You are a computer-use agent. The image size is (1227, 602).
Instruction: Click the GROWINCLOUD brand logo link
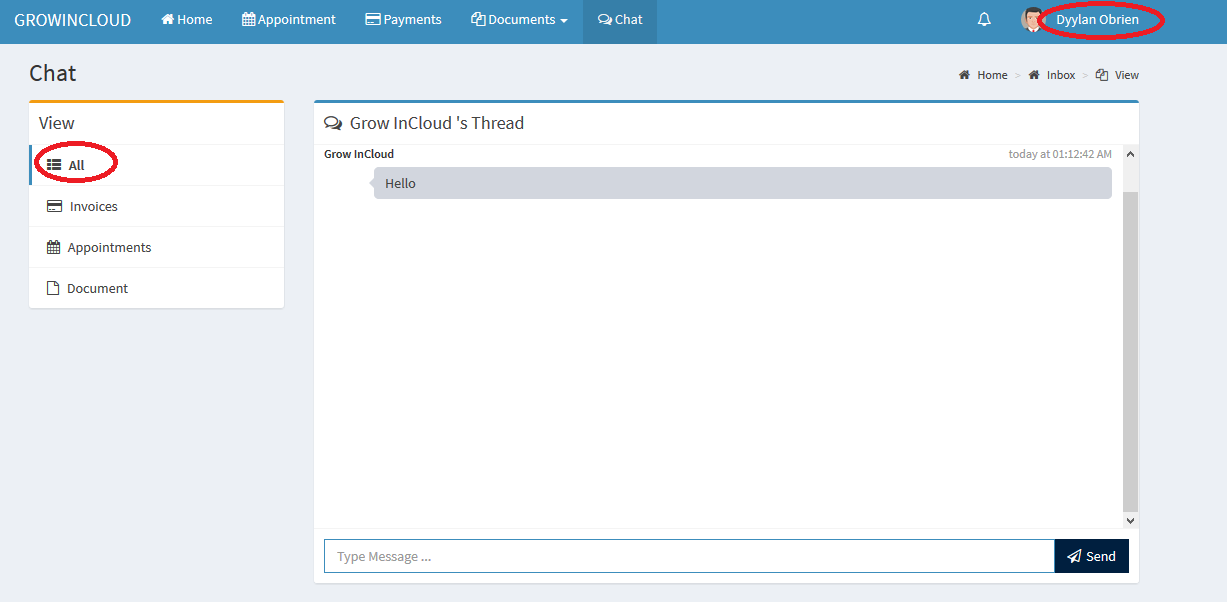[73, 20]
